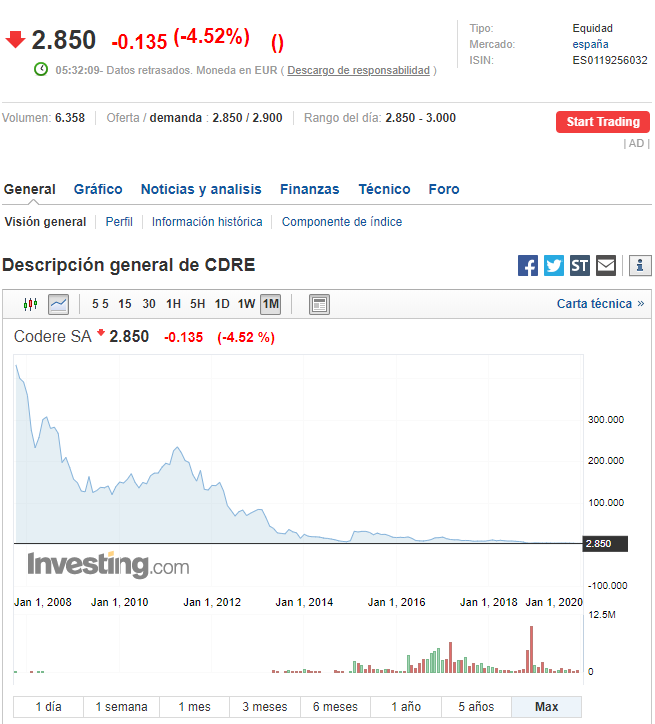Share via StockTwits icon

(x=580, y=265)
